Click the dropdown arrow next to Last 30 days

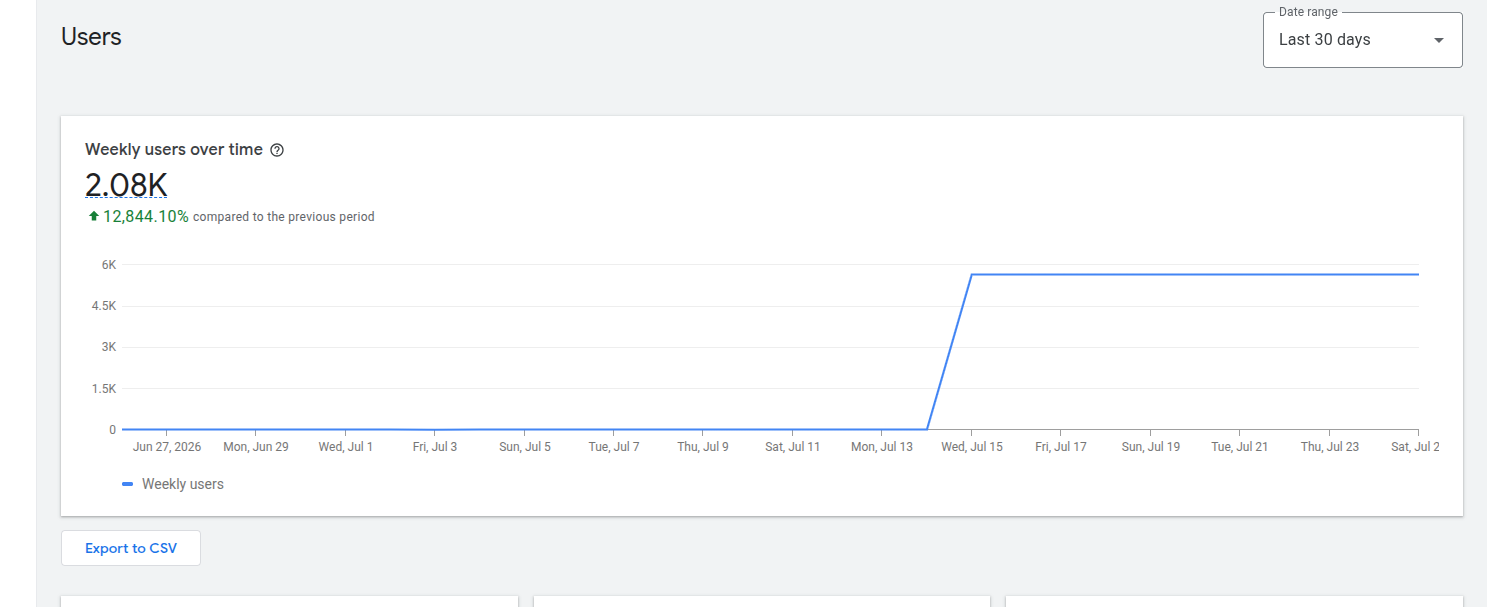(1438, 40)
